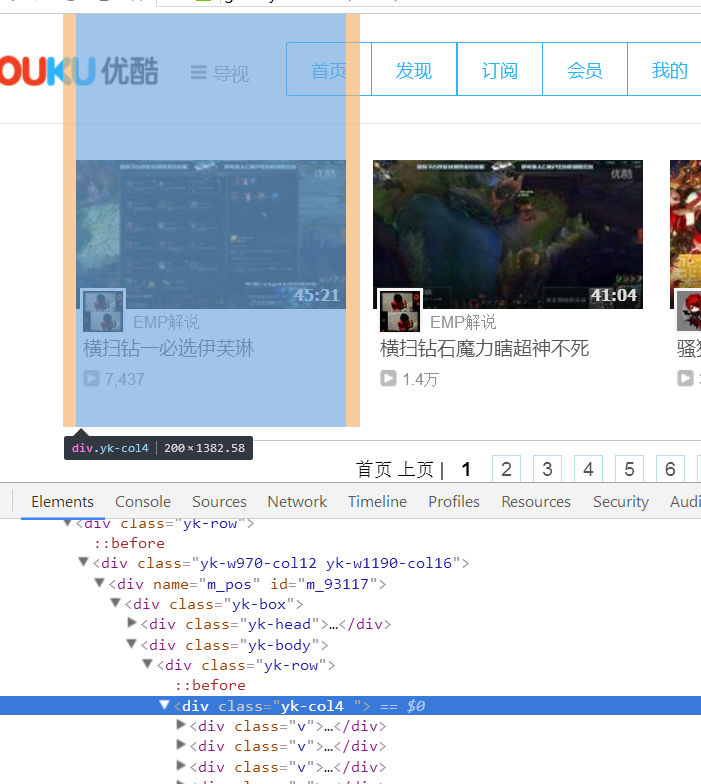Switch to DevTools Elements tab

click(62, 502)
